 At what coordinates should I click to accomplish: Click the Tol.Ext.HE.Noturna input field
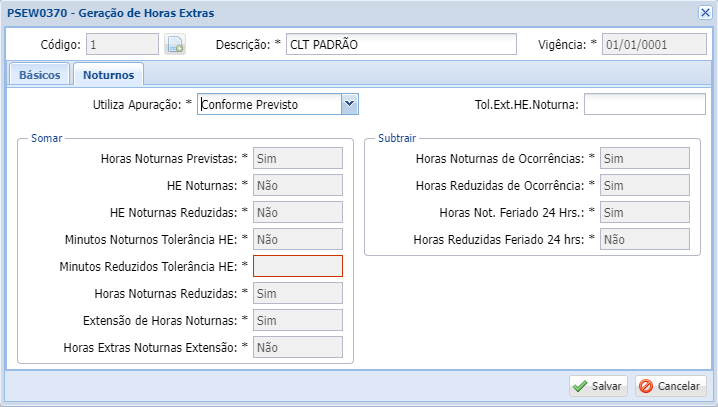[x=645, y=104]
